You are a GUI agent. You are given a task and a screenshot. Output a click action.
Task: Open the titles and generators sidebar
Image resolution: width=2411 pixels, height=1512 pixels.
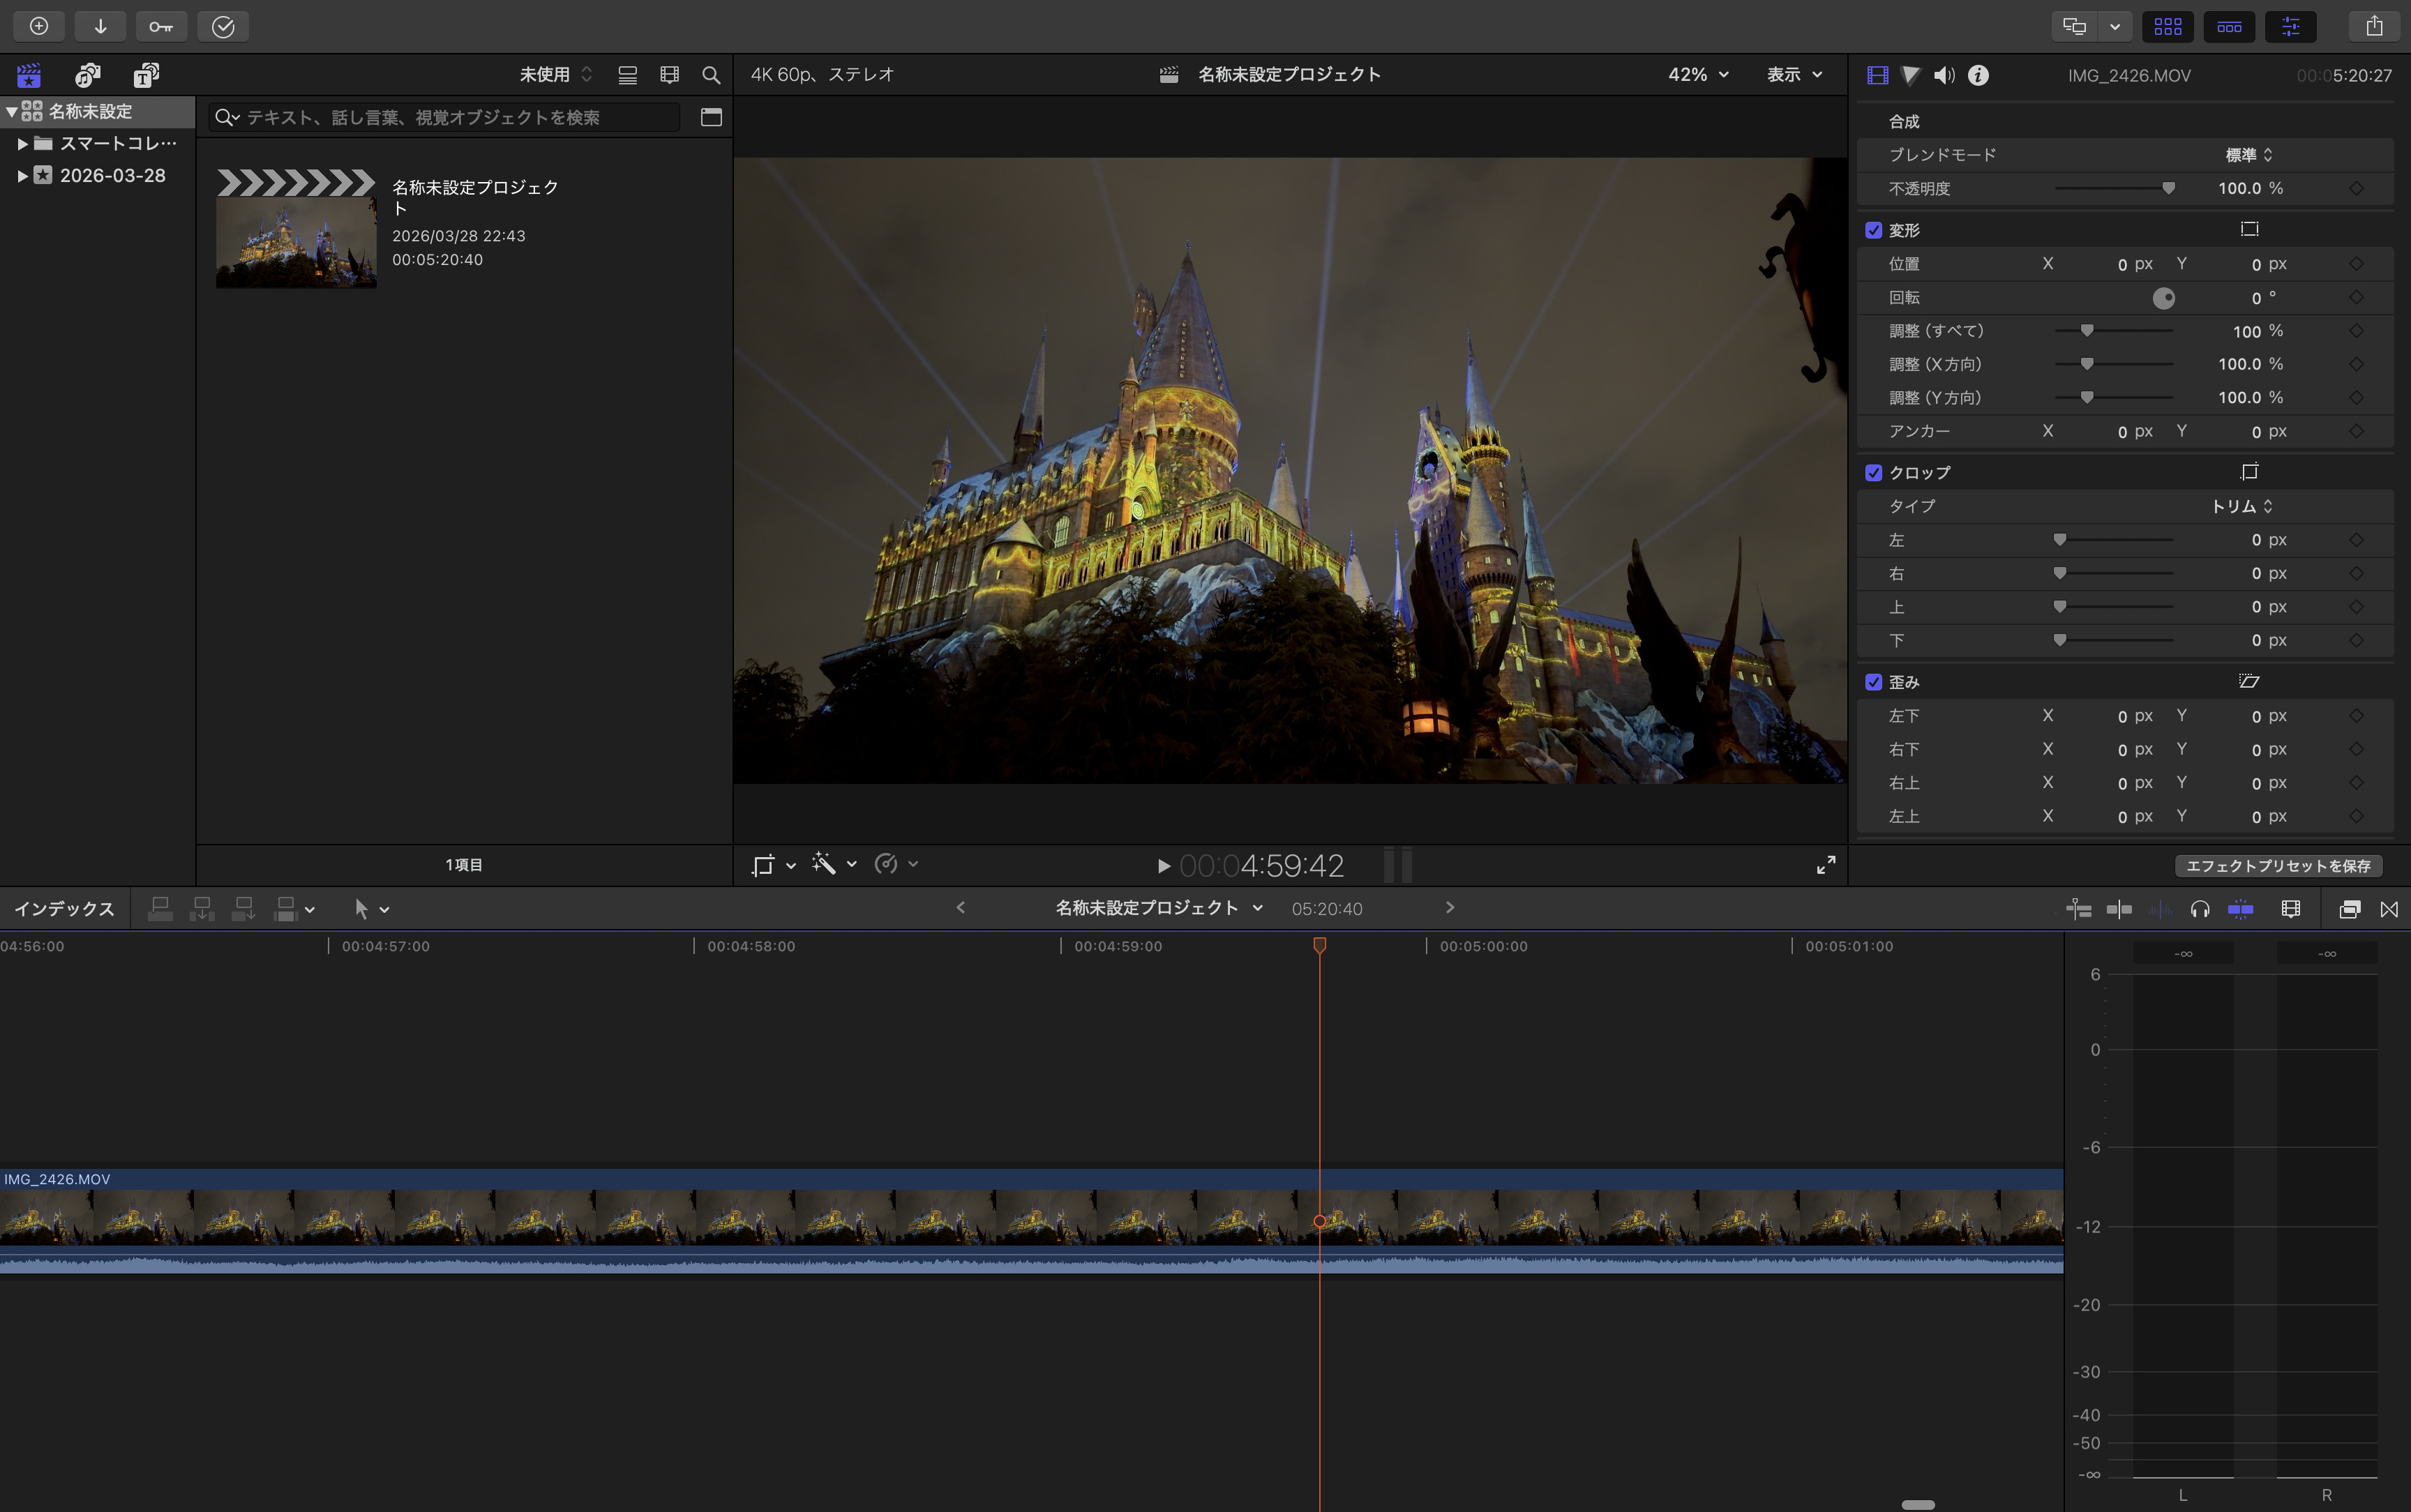(146, 75)
